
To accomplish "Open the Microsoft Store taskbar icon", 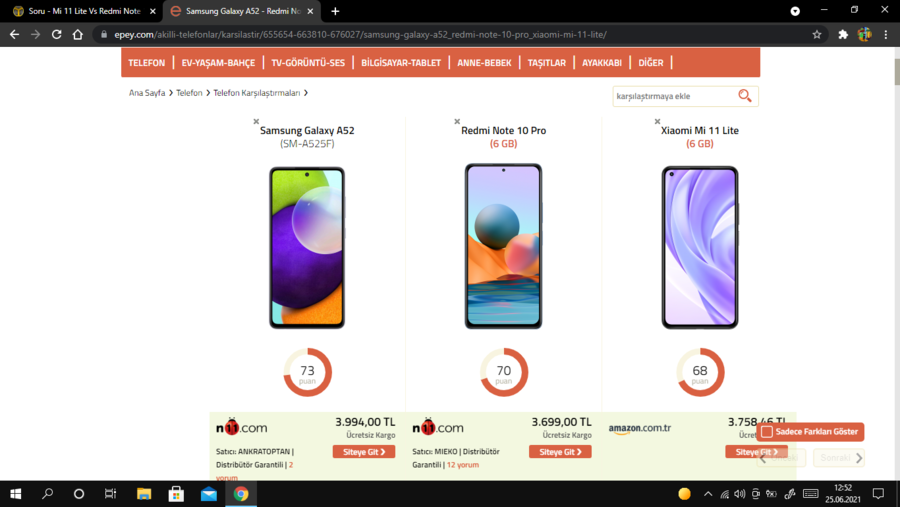I will click(176, 494).
